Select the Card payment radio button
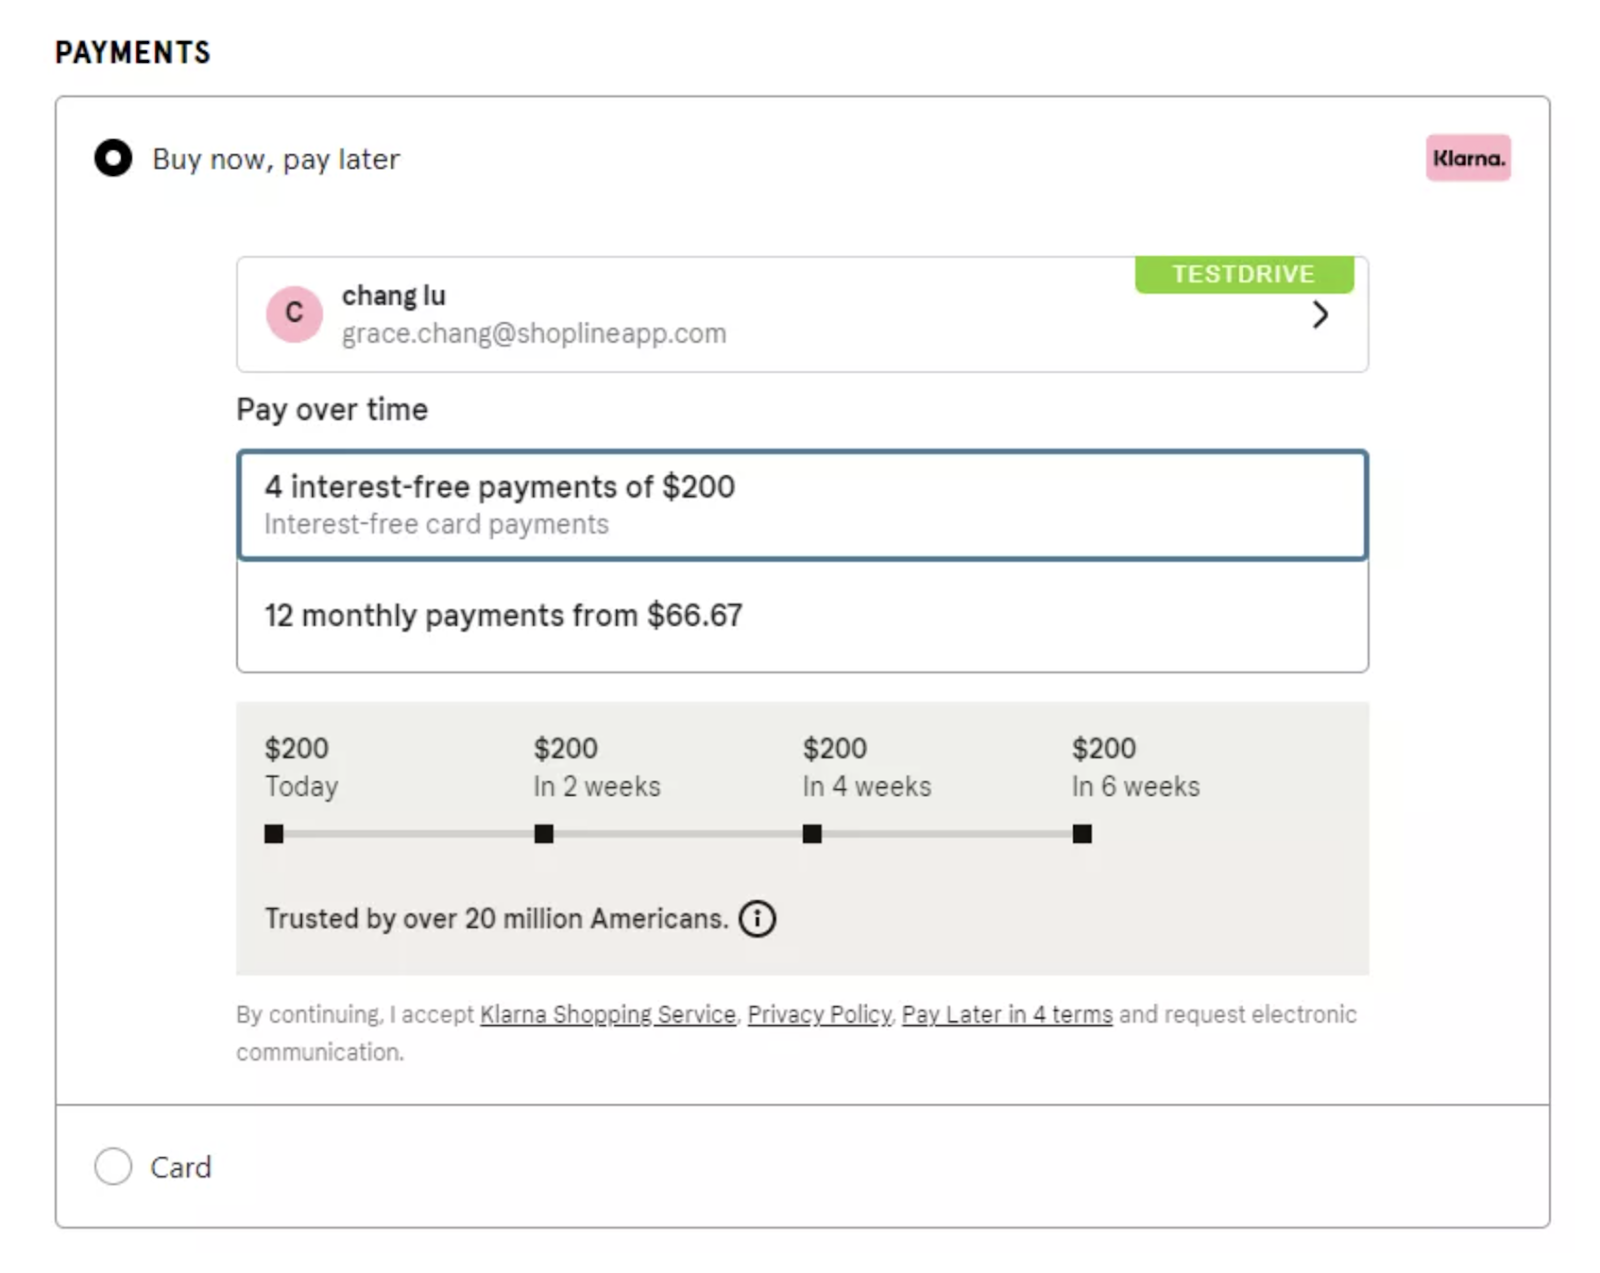The height and width of the screenshot is (1273, 1600). 113,1166
